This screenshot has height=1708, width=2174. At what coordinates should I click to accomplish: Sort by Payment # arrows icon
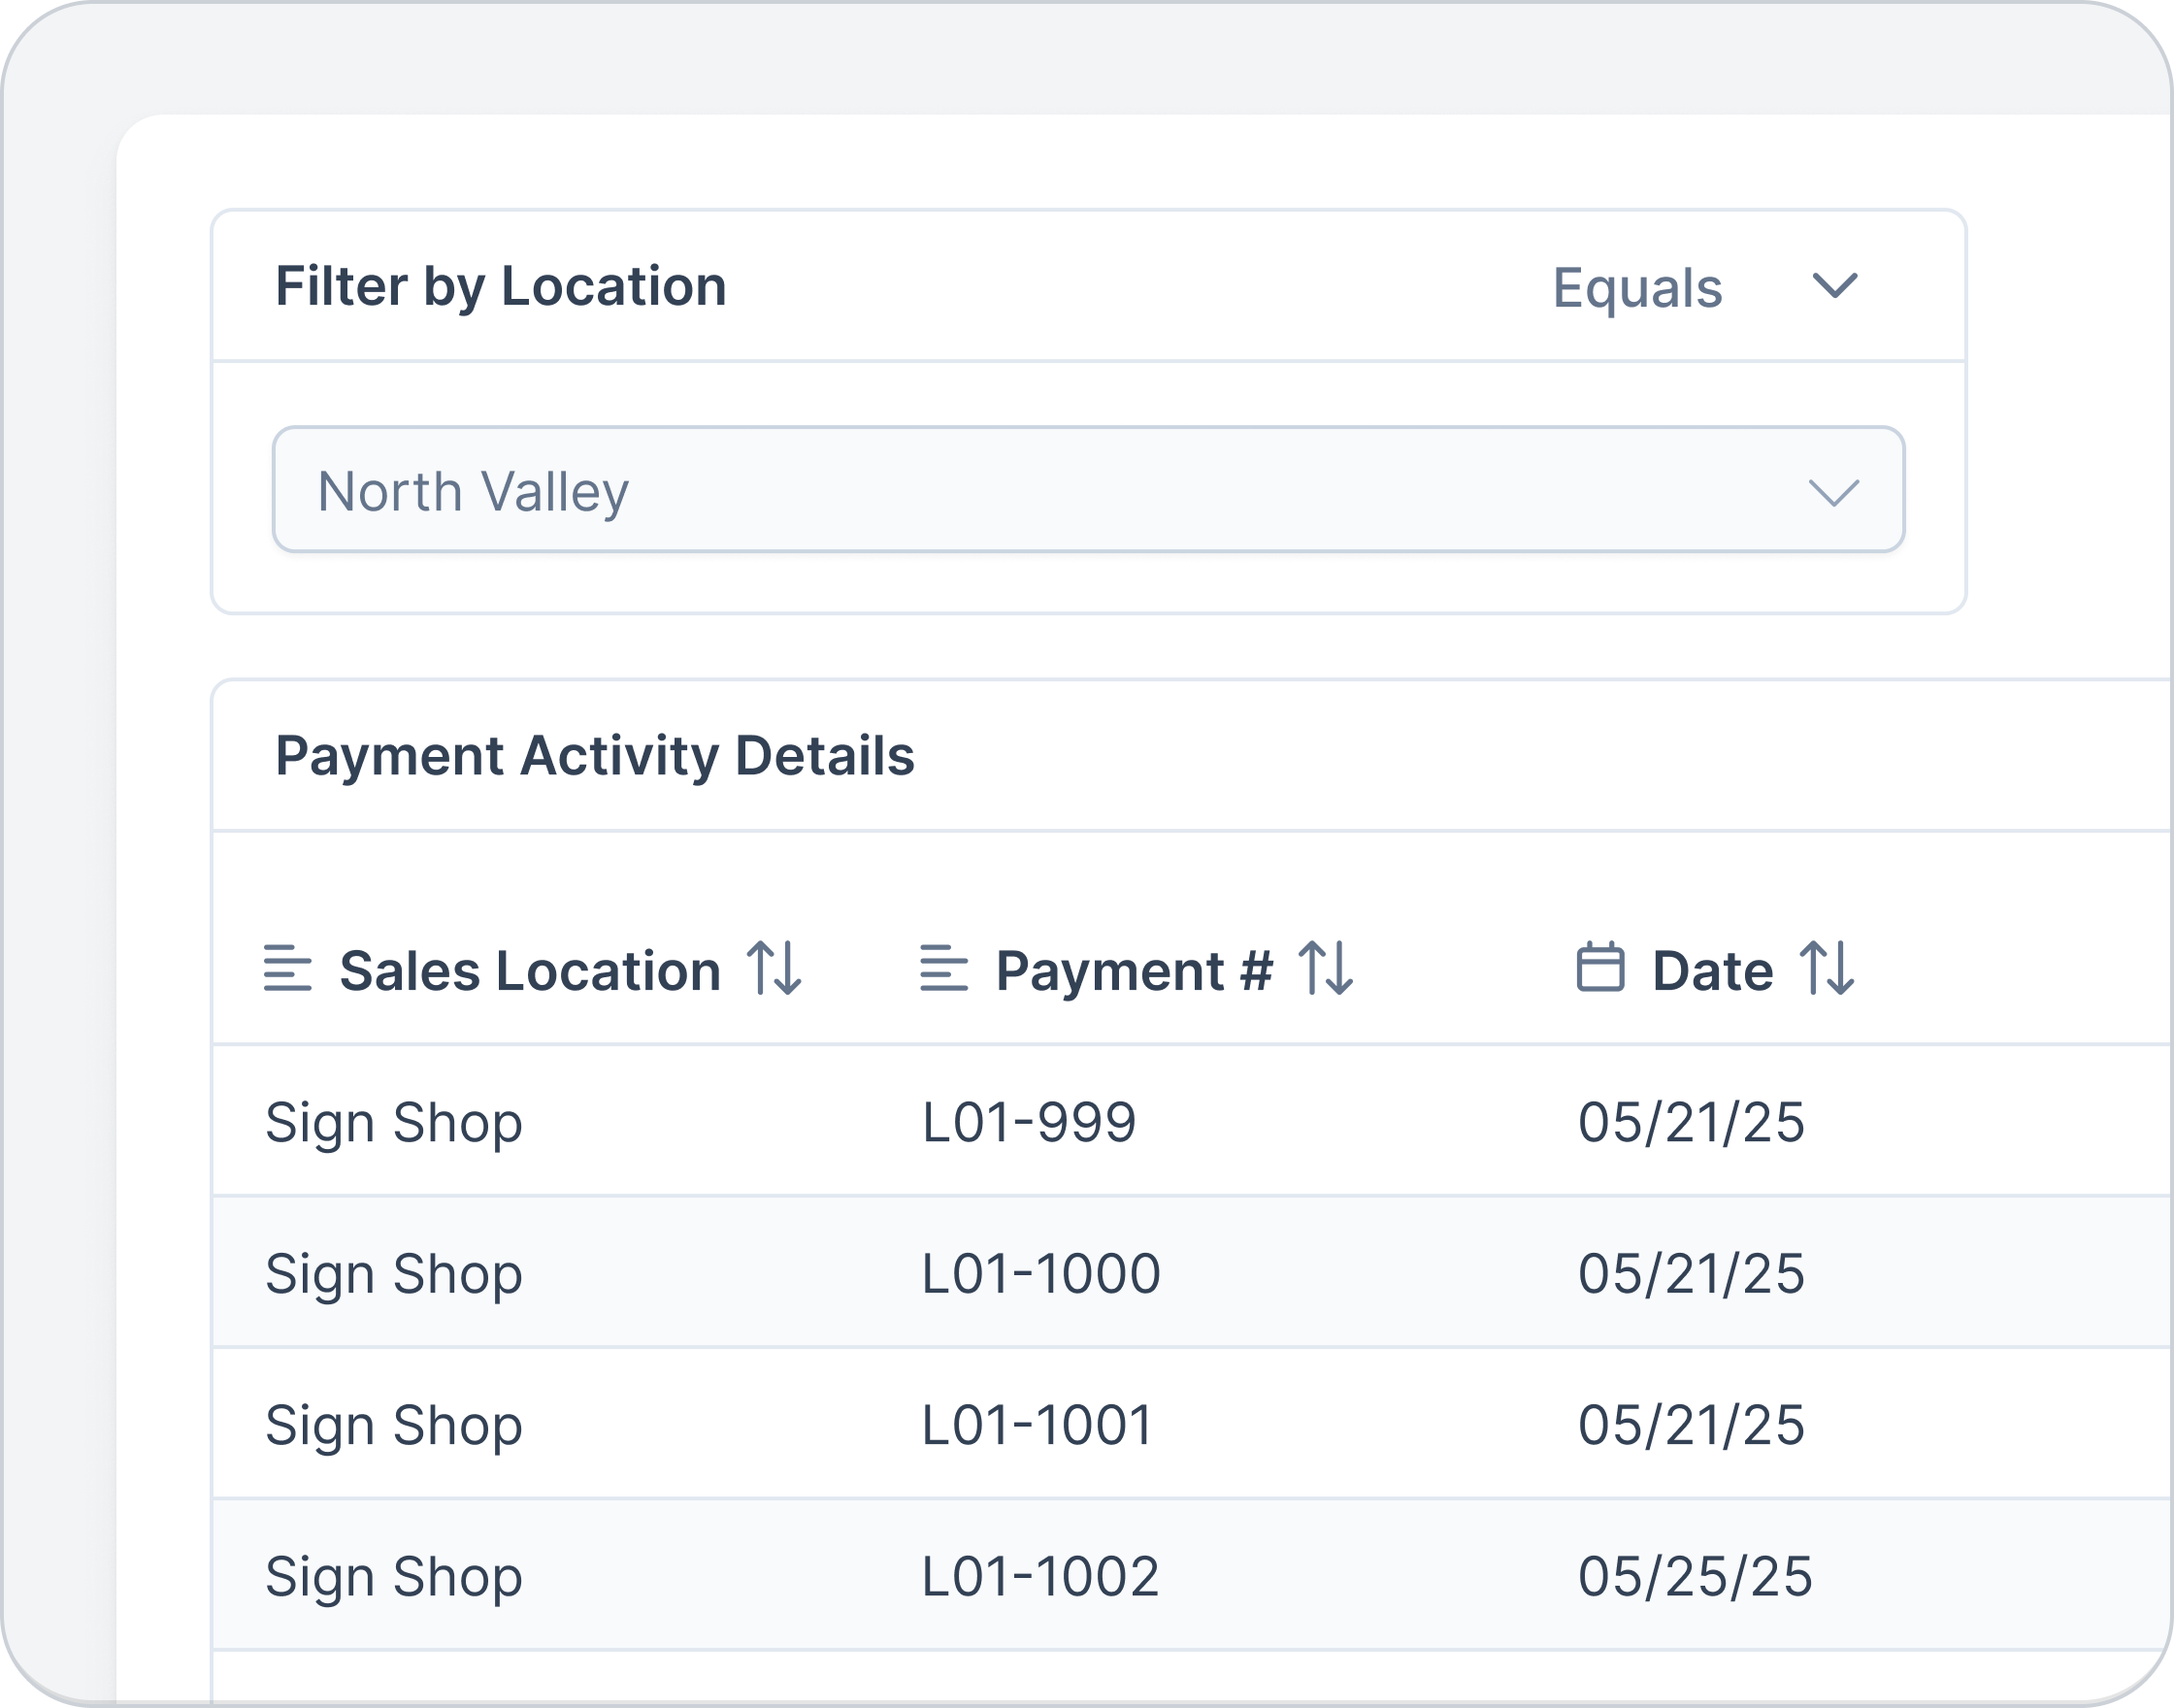click(1326, 968)
